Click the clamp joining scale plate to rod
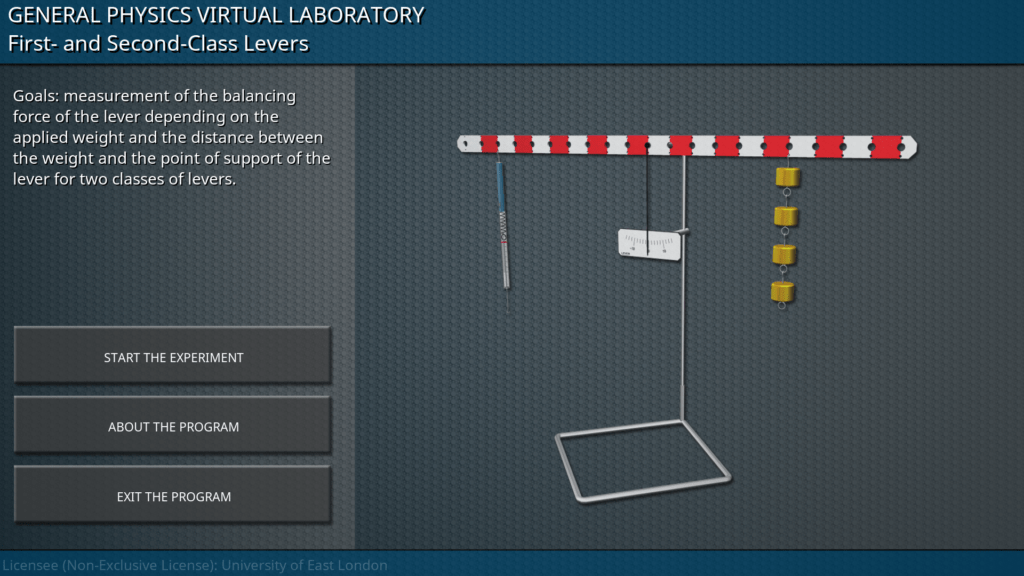This screenshot has height=576, width=1024. (x=684, y=232)
